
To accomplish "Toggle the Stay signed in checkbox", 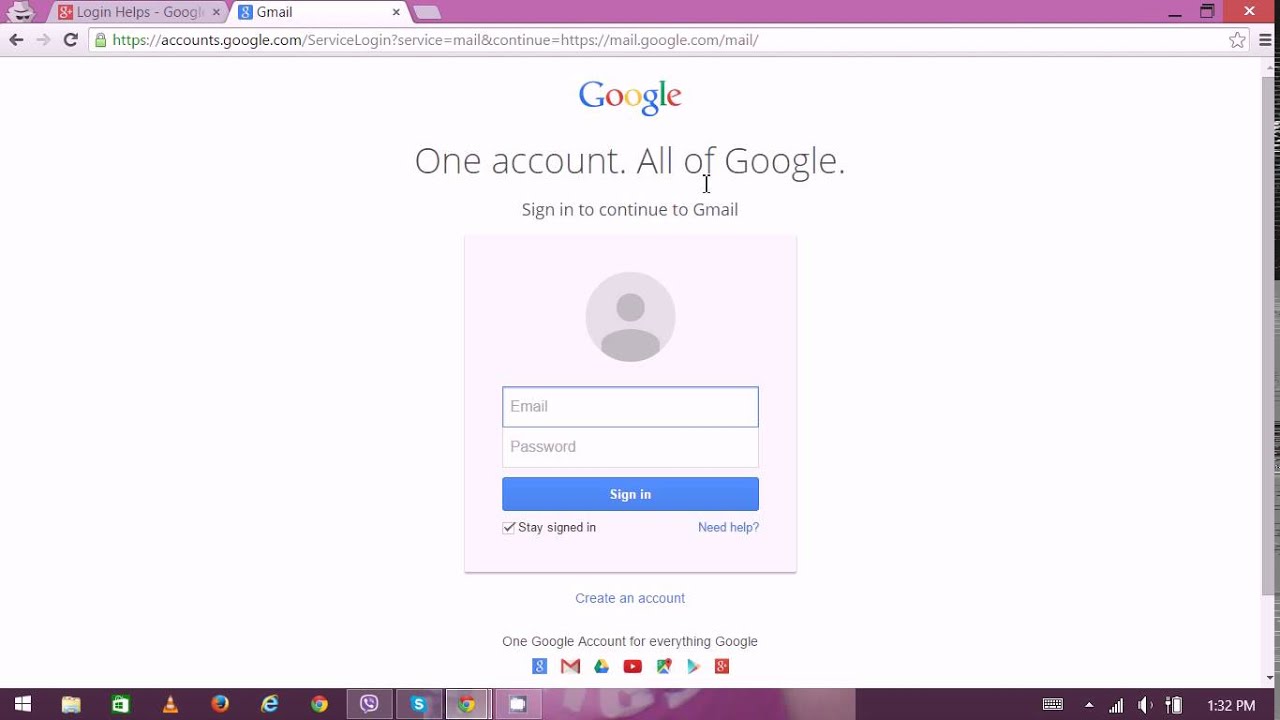I will [509, 527].
